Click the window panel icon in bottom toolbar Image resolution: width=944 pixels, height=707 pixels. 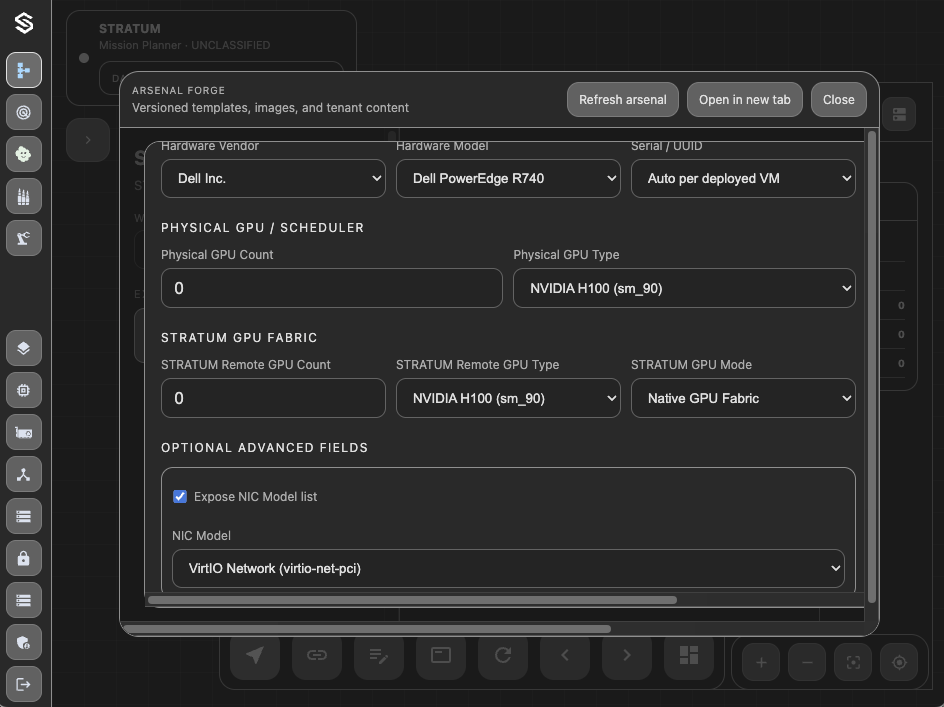point(441,655)
